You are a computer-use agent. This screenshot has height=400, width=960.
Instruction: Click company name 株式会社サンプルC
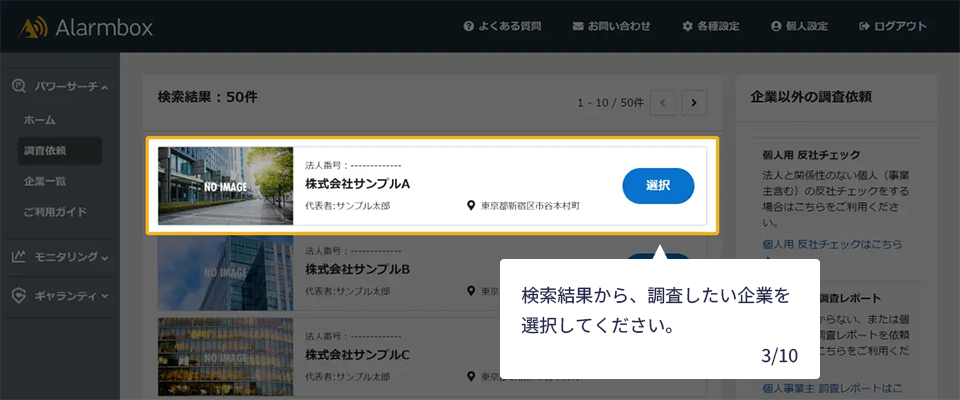357,355
